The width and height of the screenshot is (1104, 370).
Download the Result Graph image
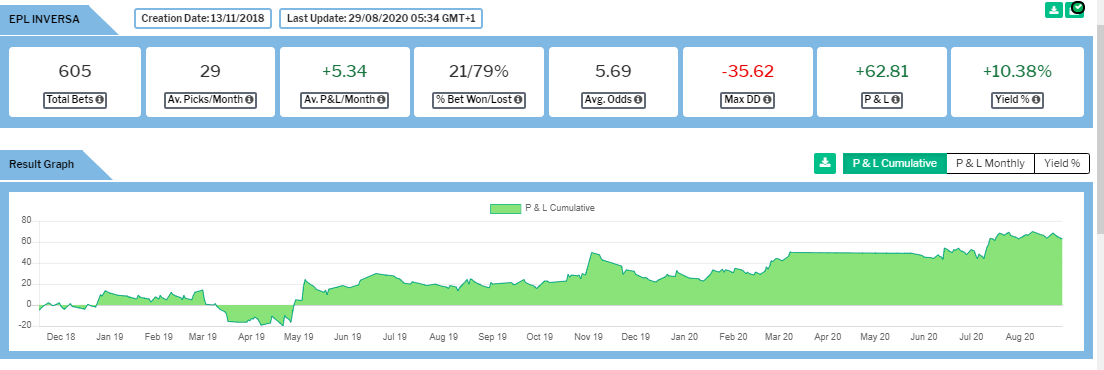point(824,163)
